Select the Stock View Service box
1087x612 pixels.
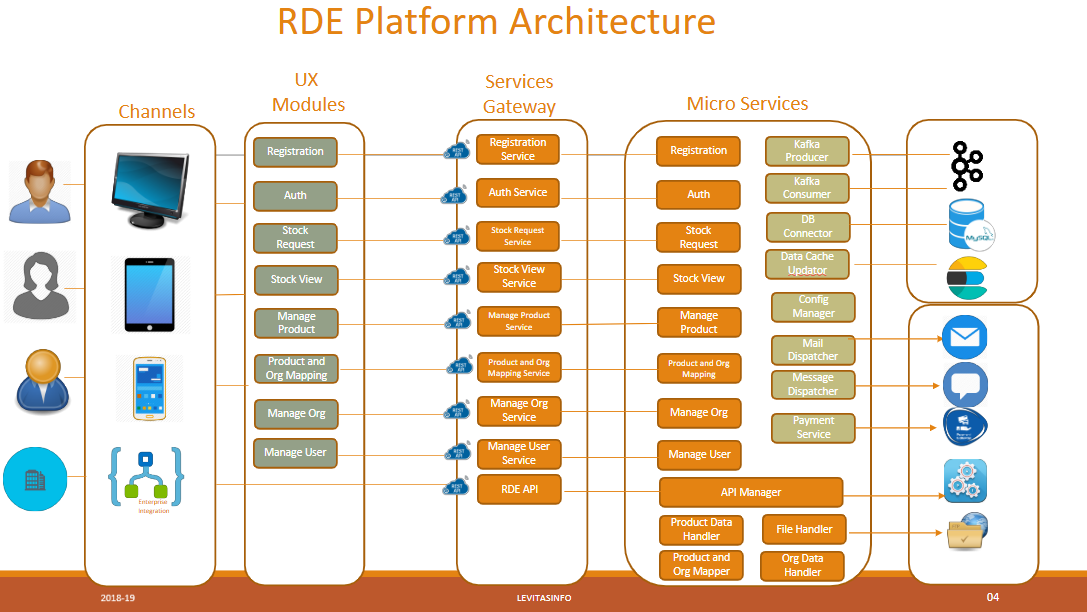tap(518, 277)
